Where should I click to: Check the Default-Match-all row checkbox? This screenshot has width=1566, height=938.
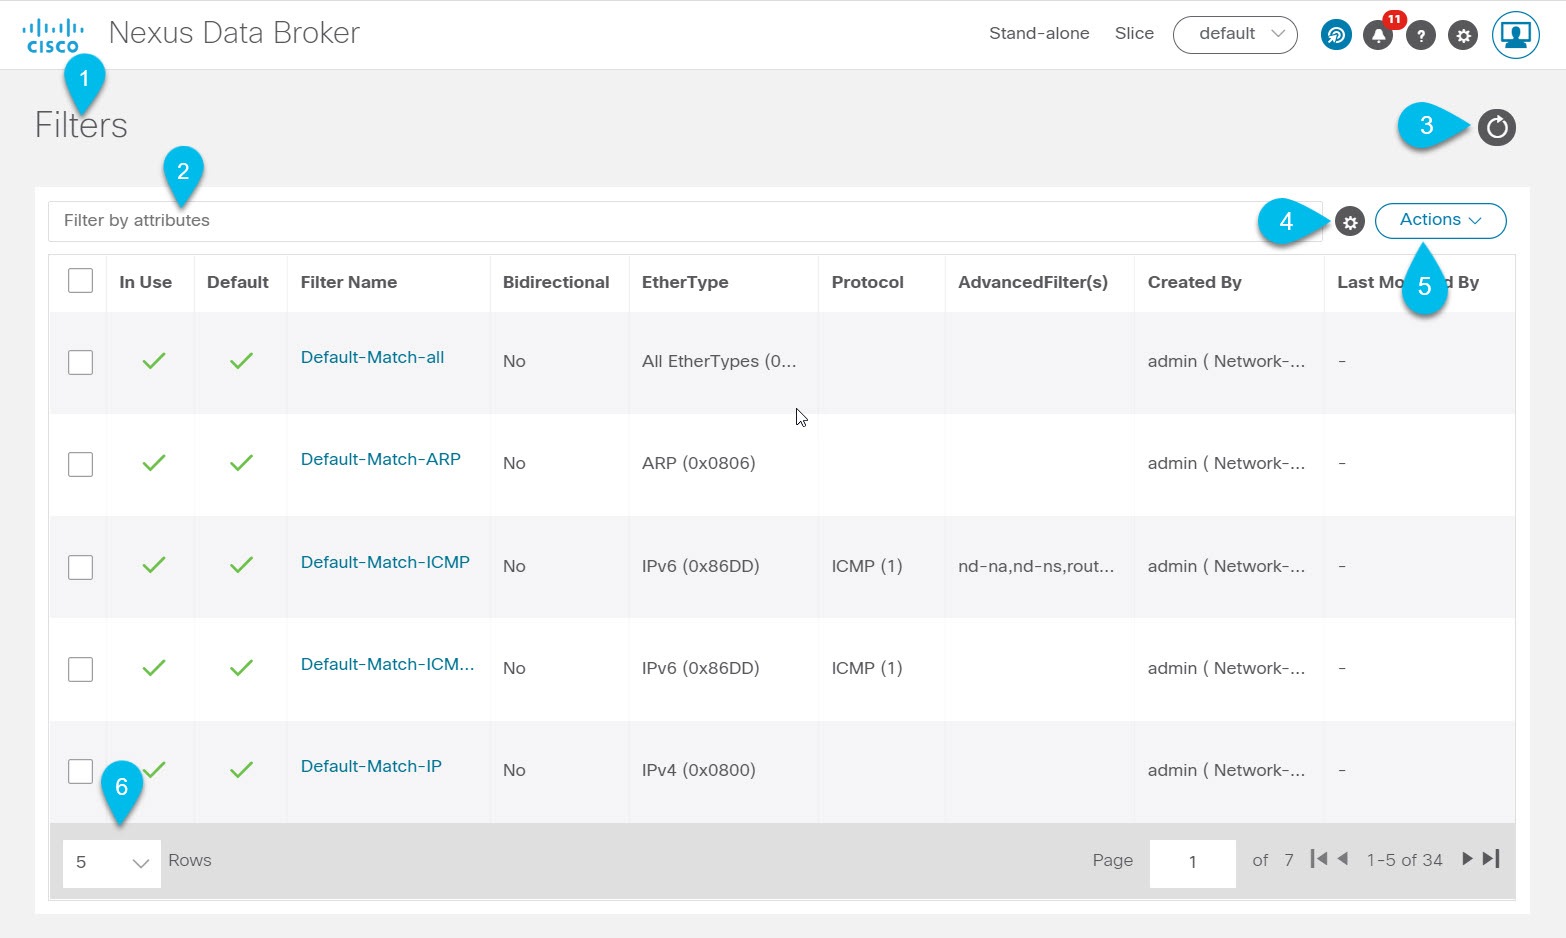80,362
